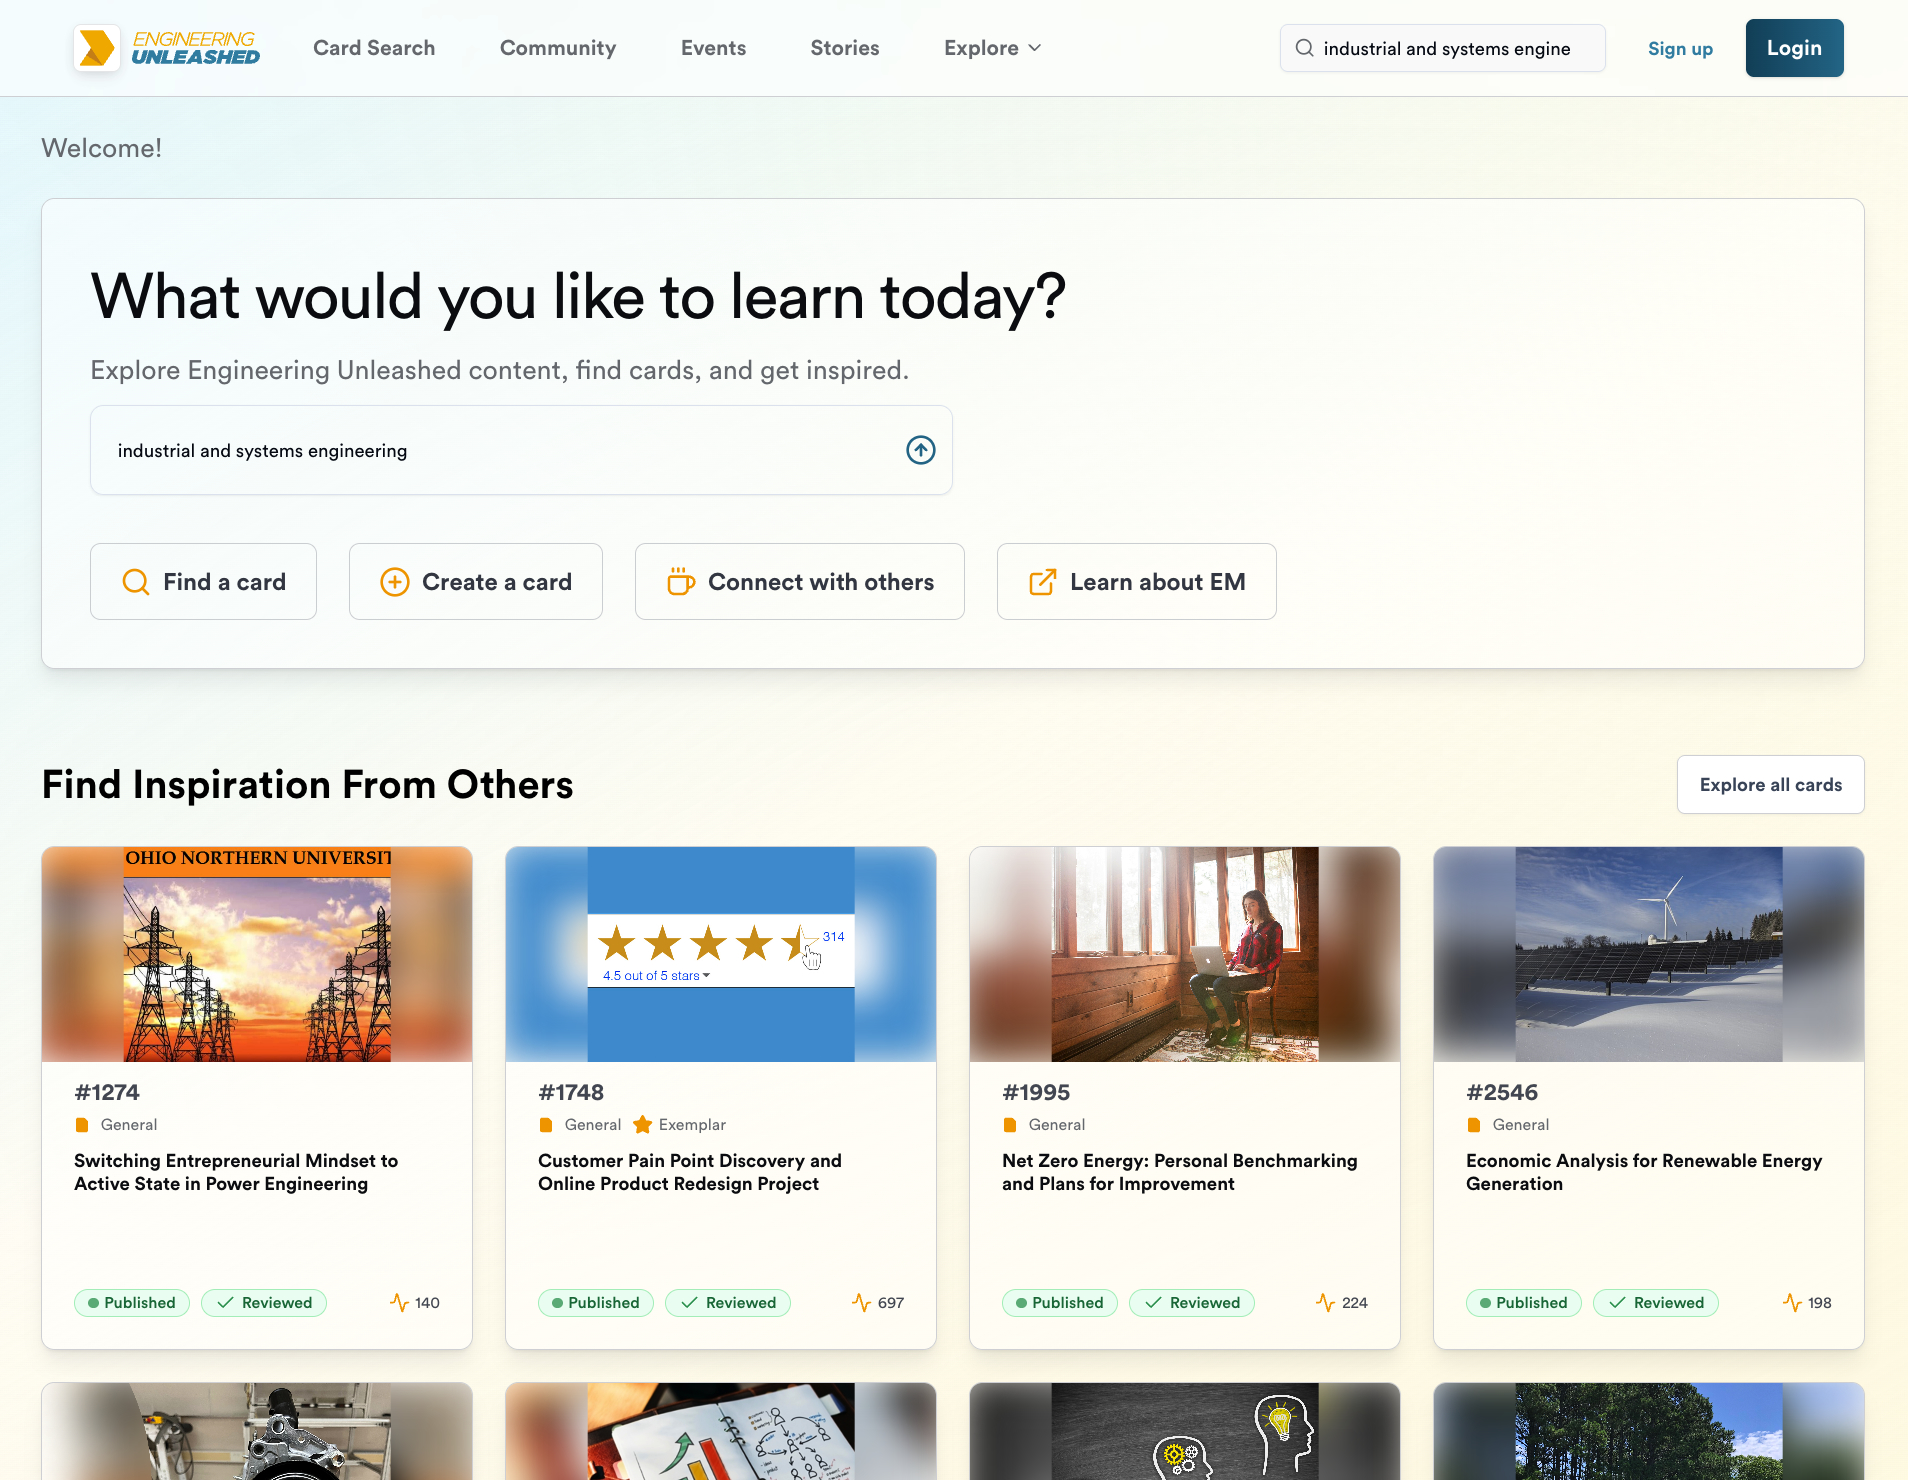
Task: Open the forest trees card thumbnail
Action: tap(1649, 1431)
